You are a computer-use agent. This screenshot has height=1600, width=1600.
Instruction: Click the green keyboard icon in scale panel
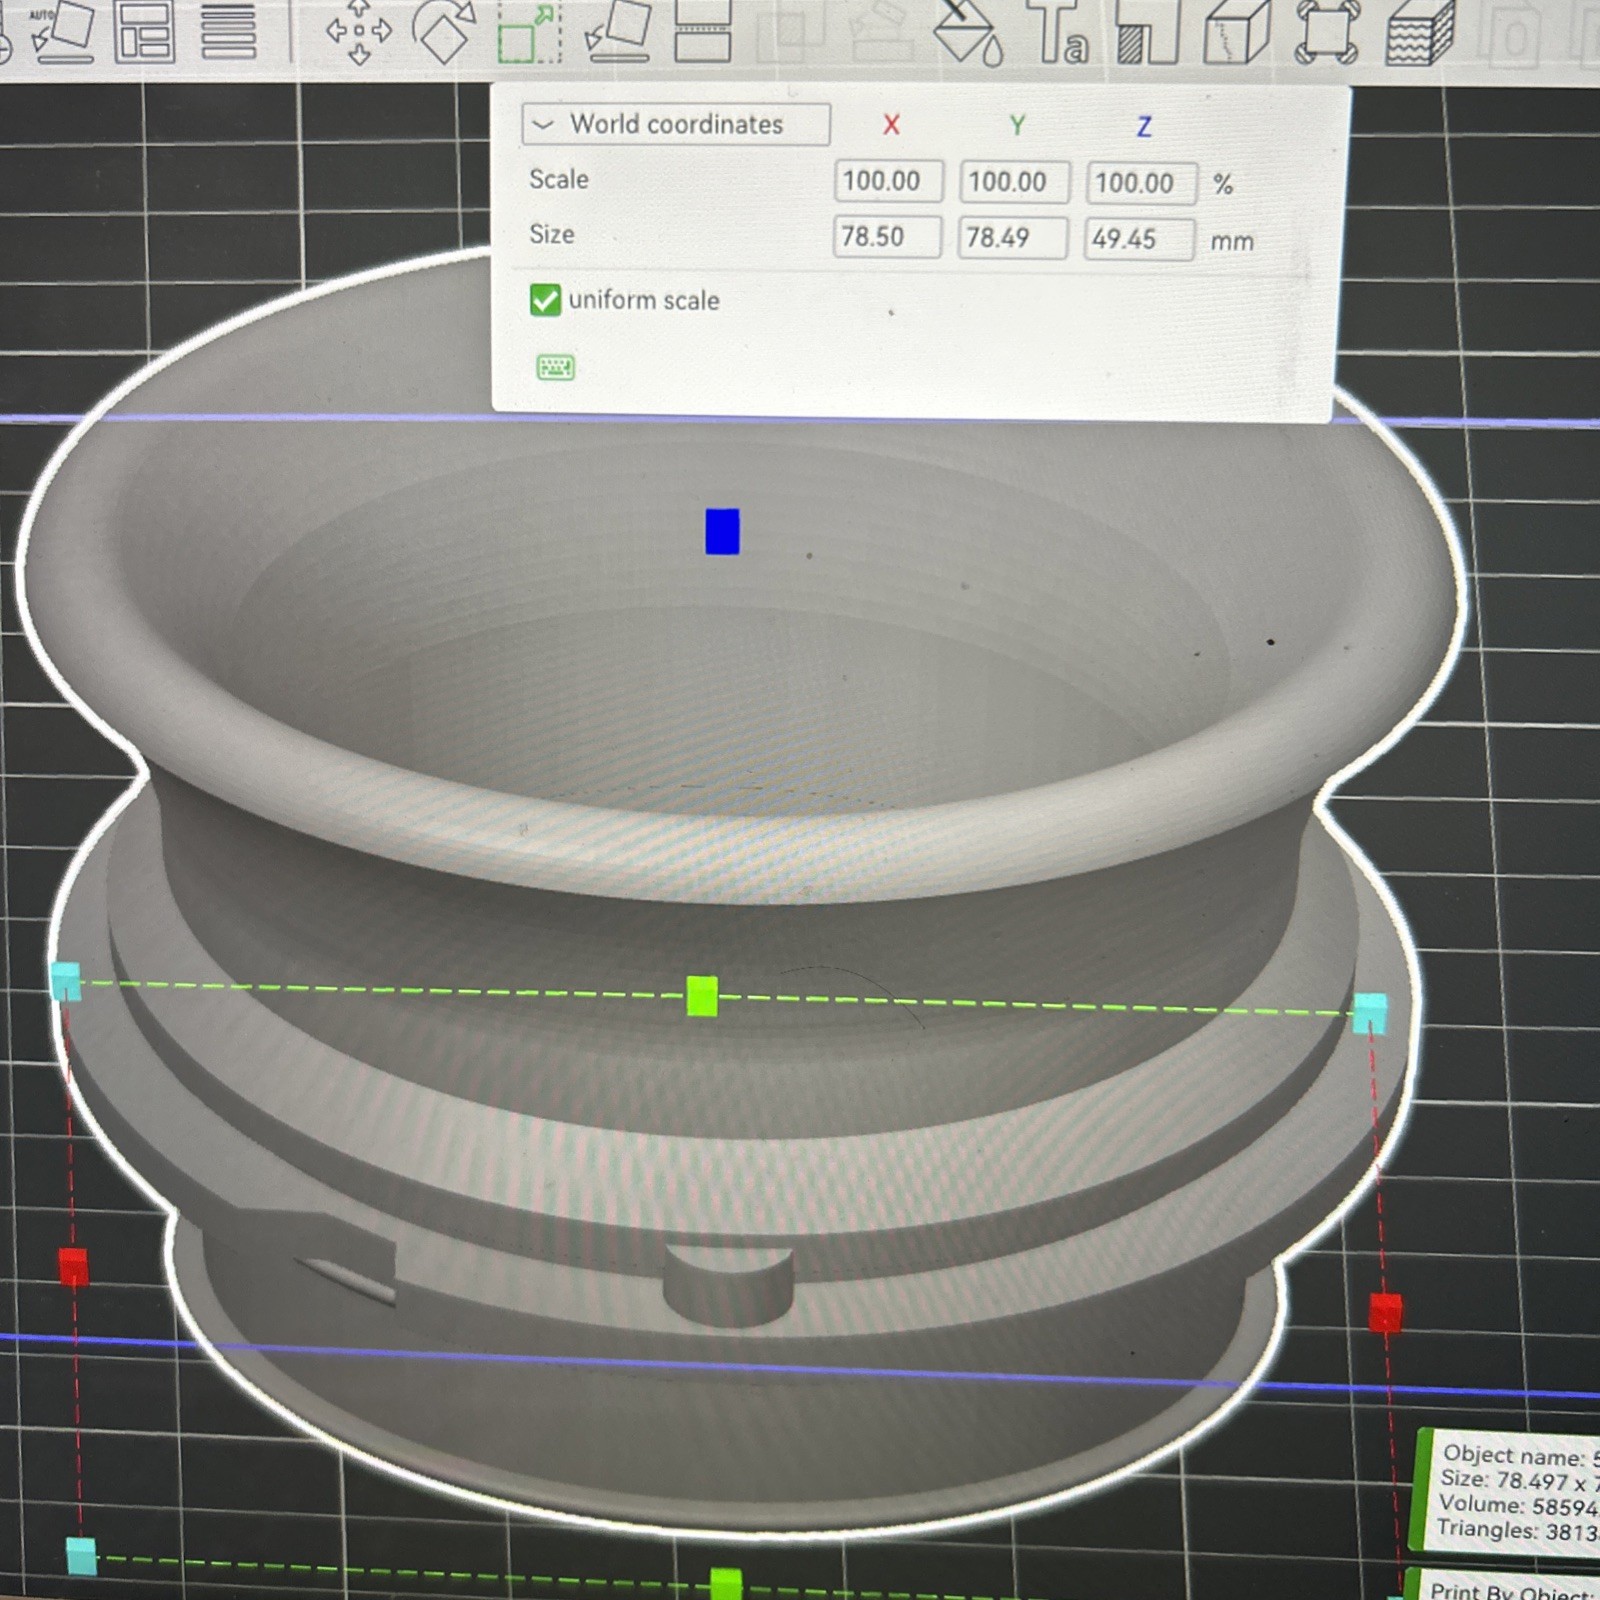[555, 367]
